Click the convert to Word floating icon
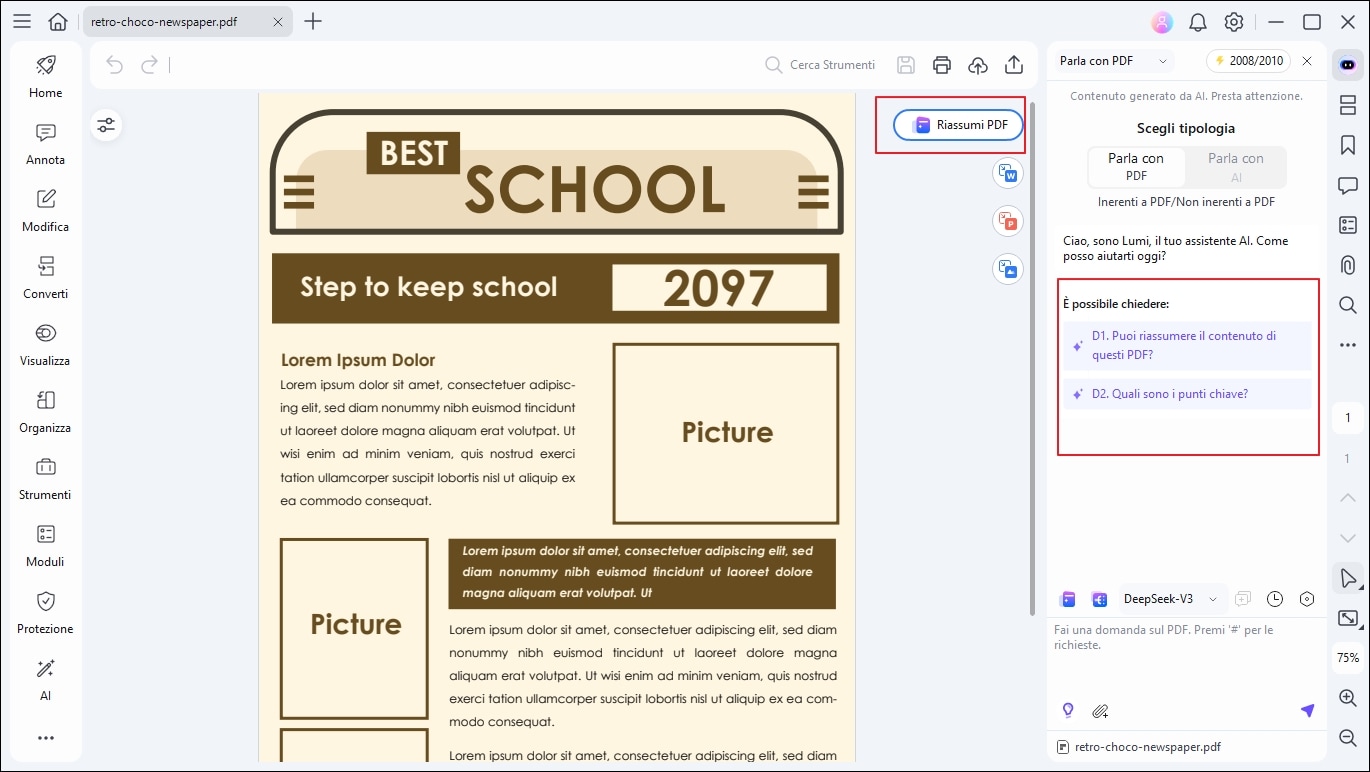The width and height of the screenshot is (1370, 772). (x=1007, y=173)
